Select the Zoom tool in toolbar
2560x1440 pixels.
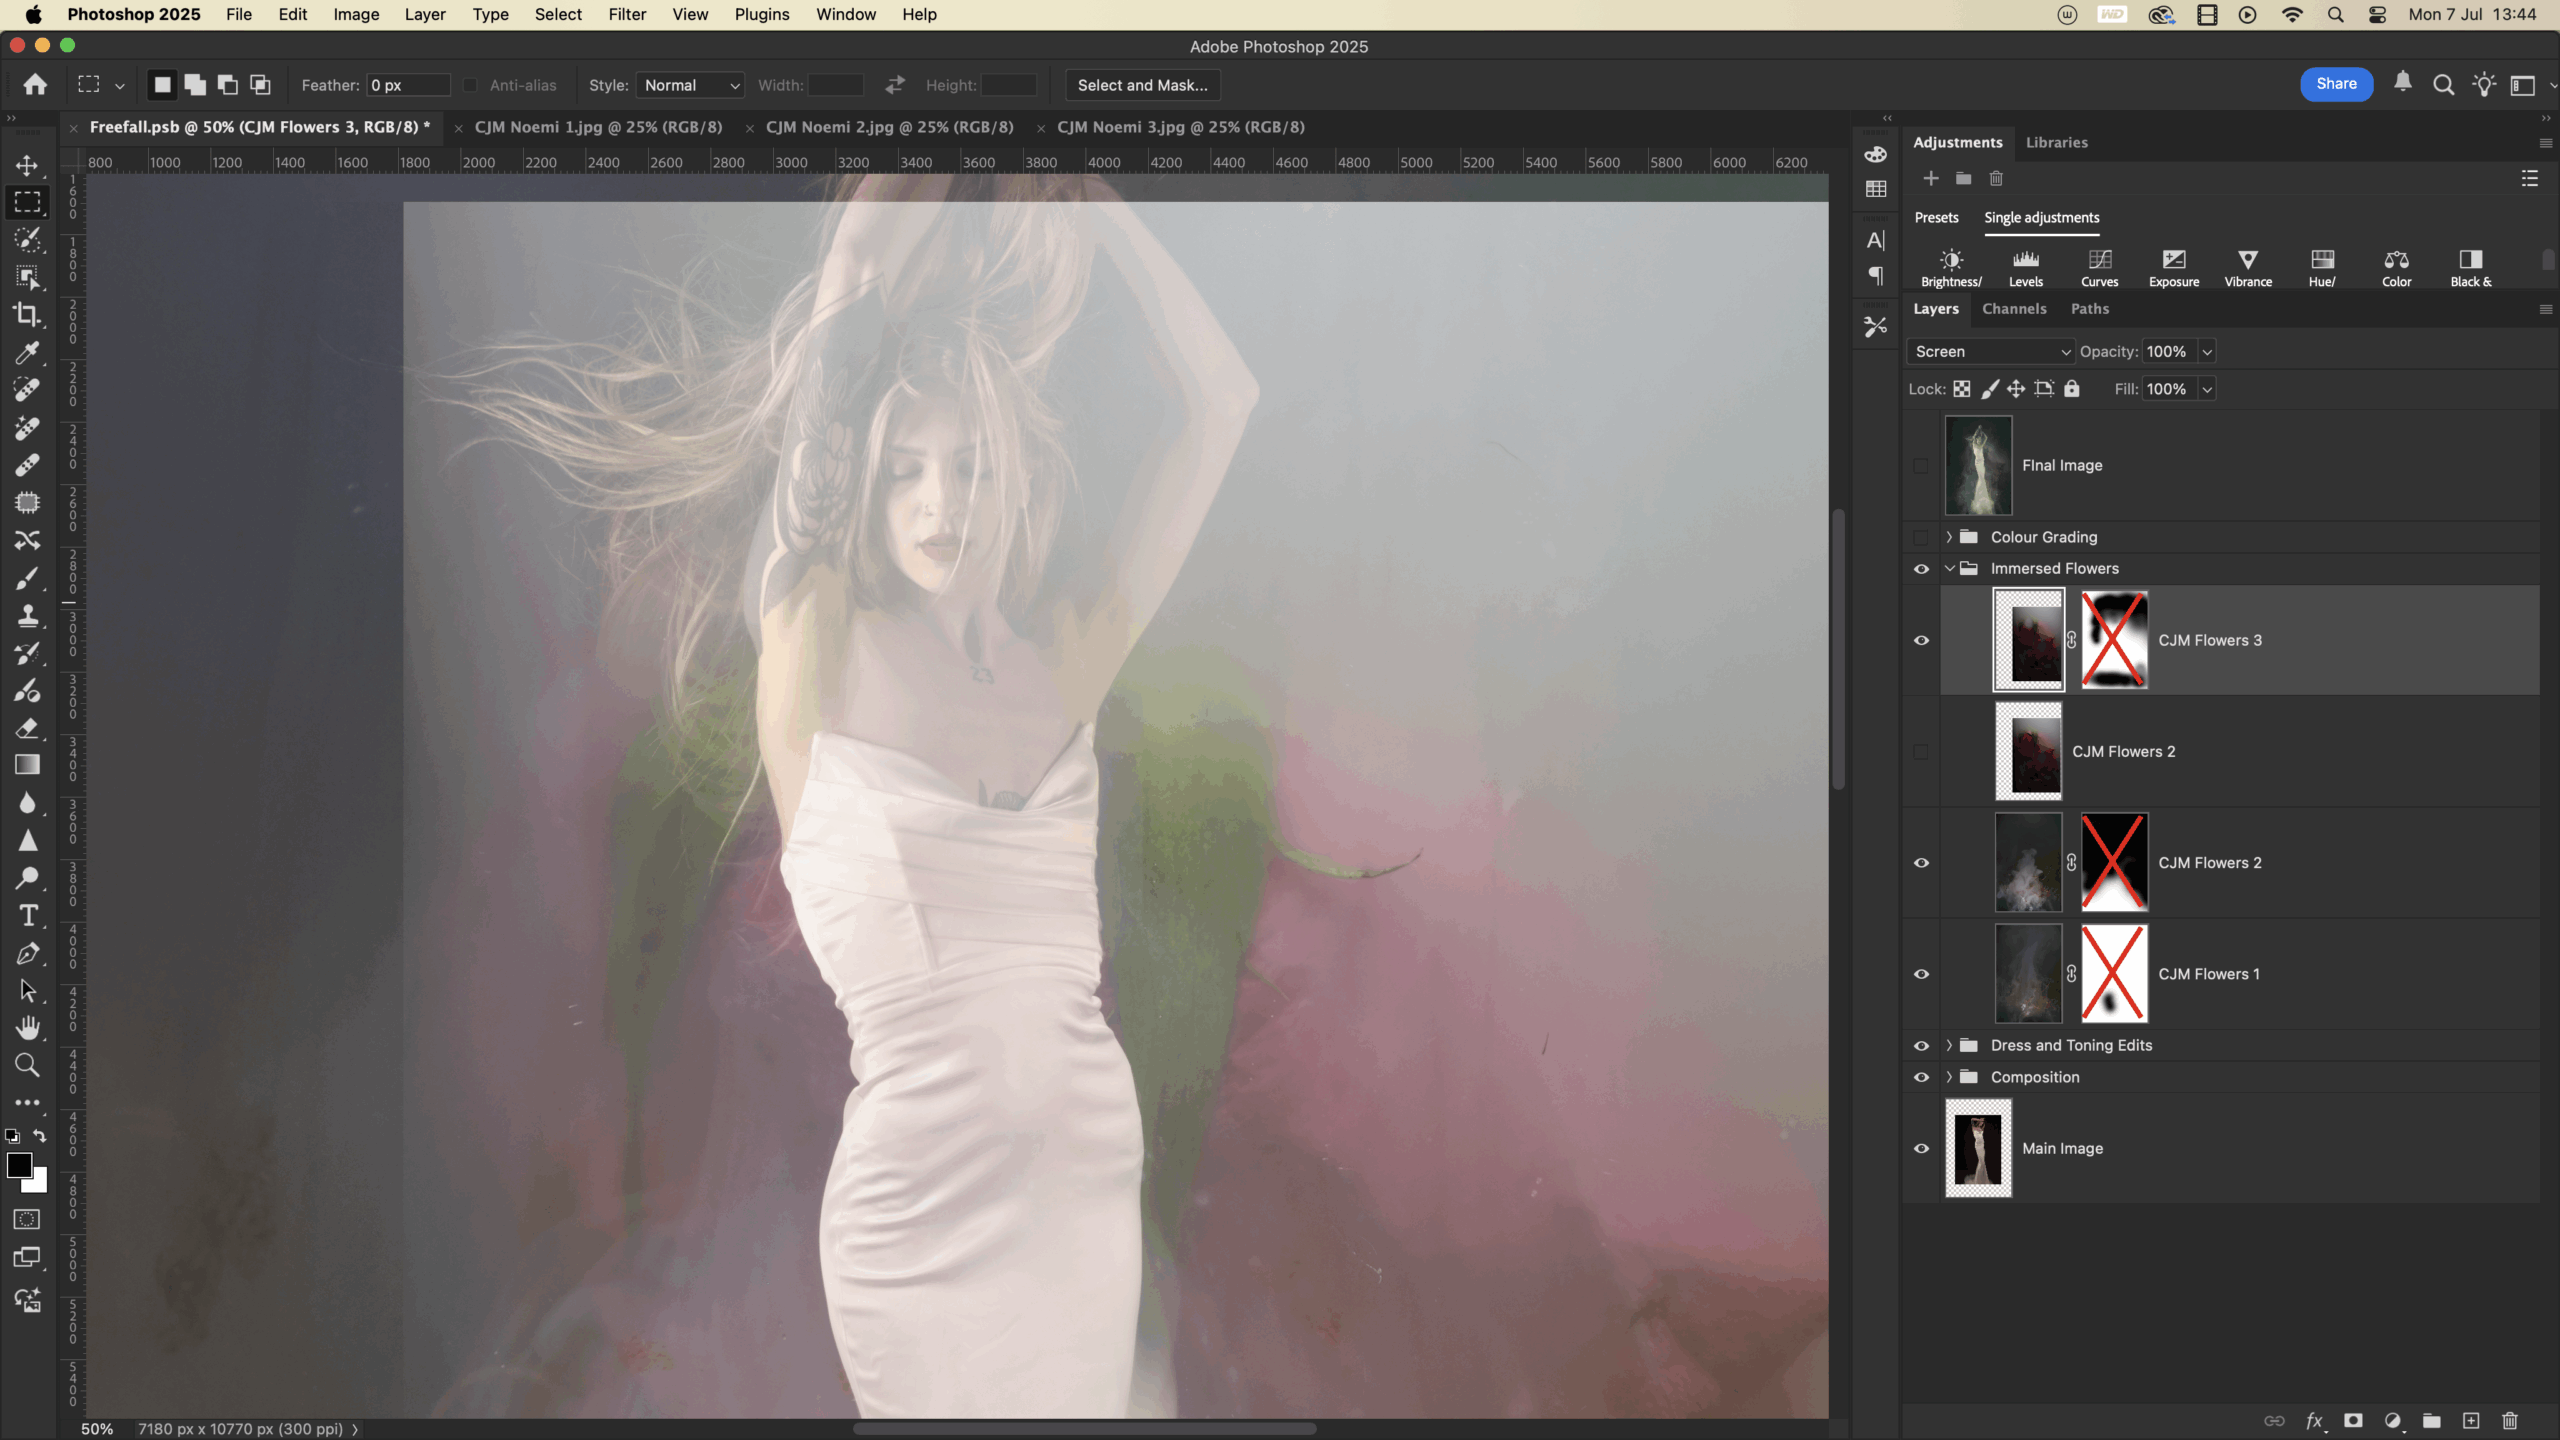point(27,1066)
